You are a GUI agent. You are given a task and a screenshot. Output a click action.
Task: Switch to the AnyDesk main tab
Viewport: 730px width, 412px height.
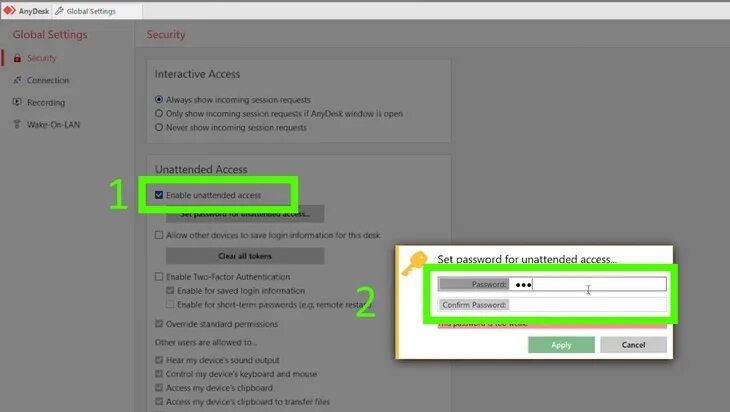click(x=26, y=11)
